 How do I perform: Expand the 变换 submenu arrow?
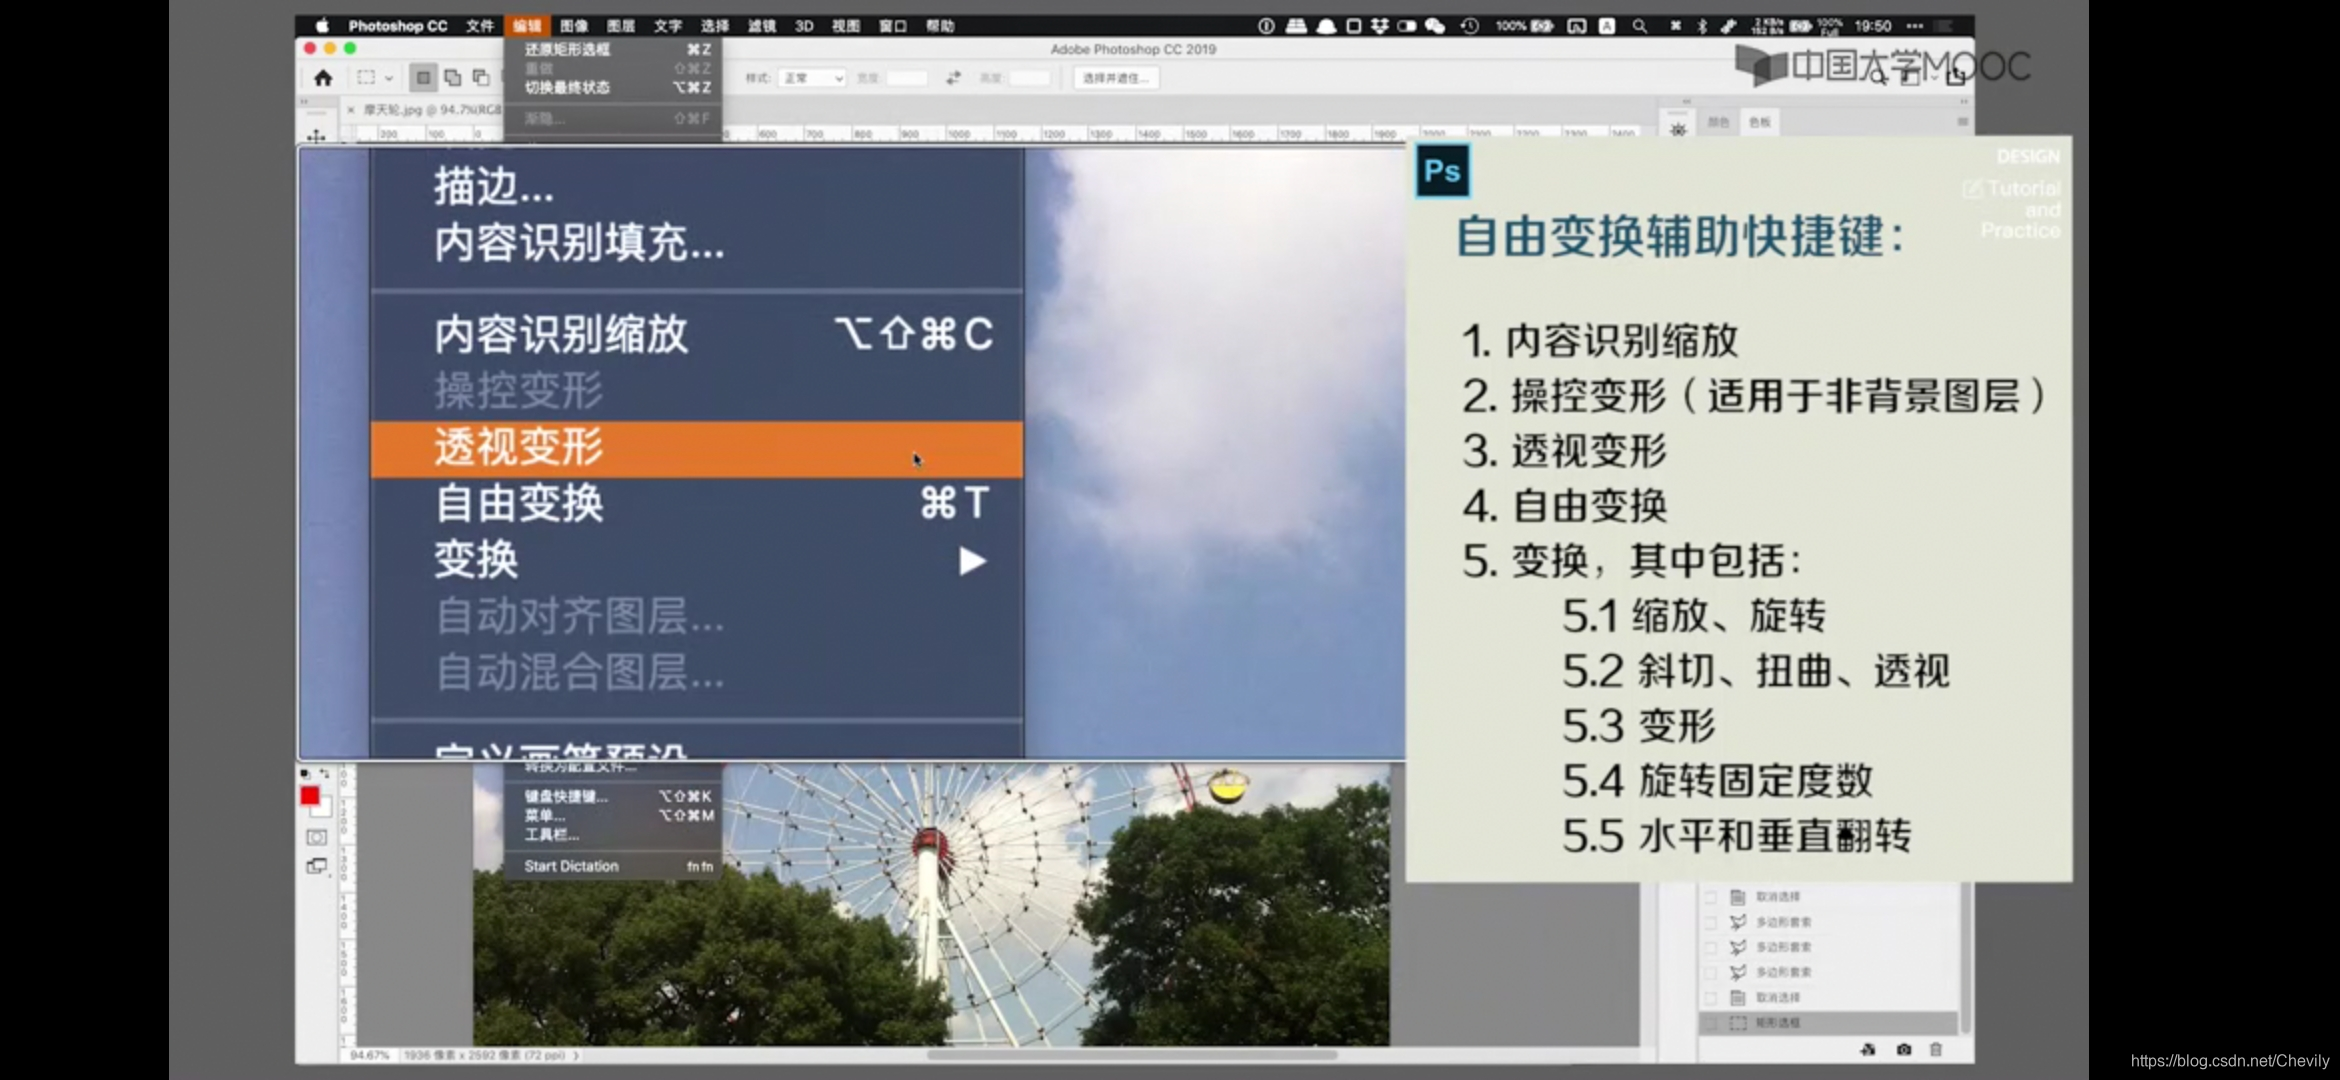pyautogui.click(x=972, y=561)
